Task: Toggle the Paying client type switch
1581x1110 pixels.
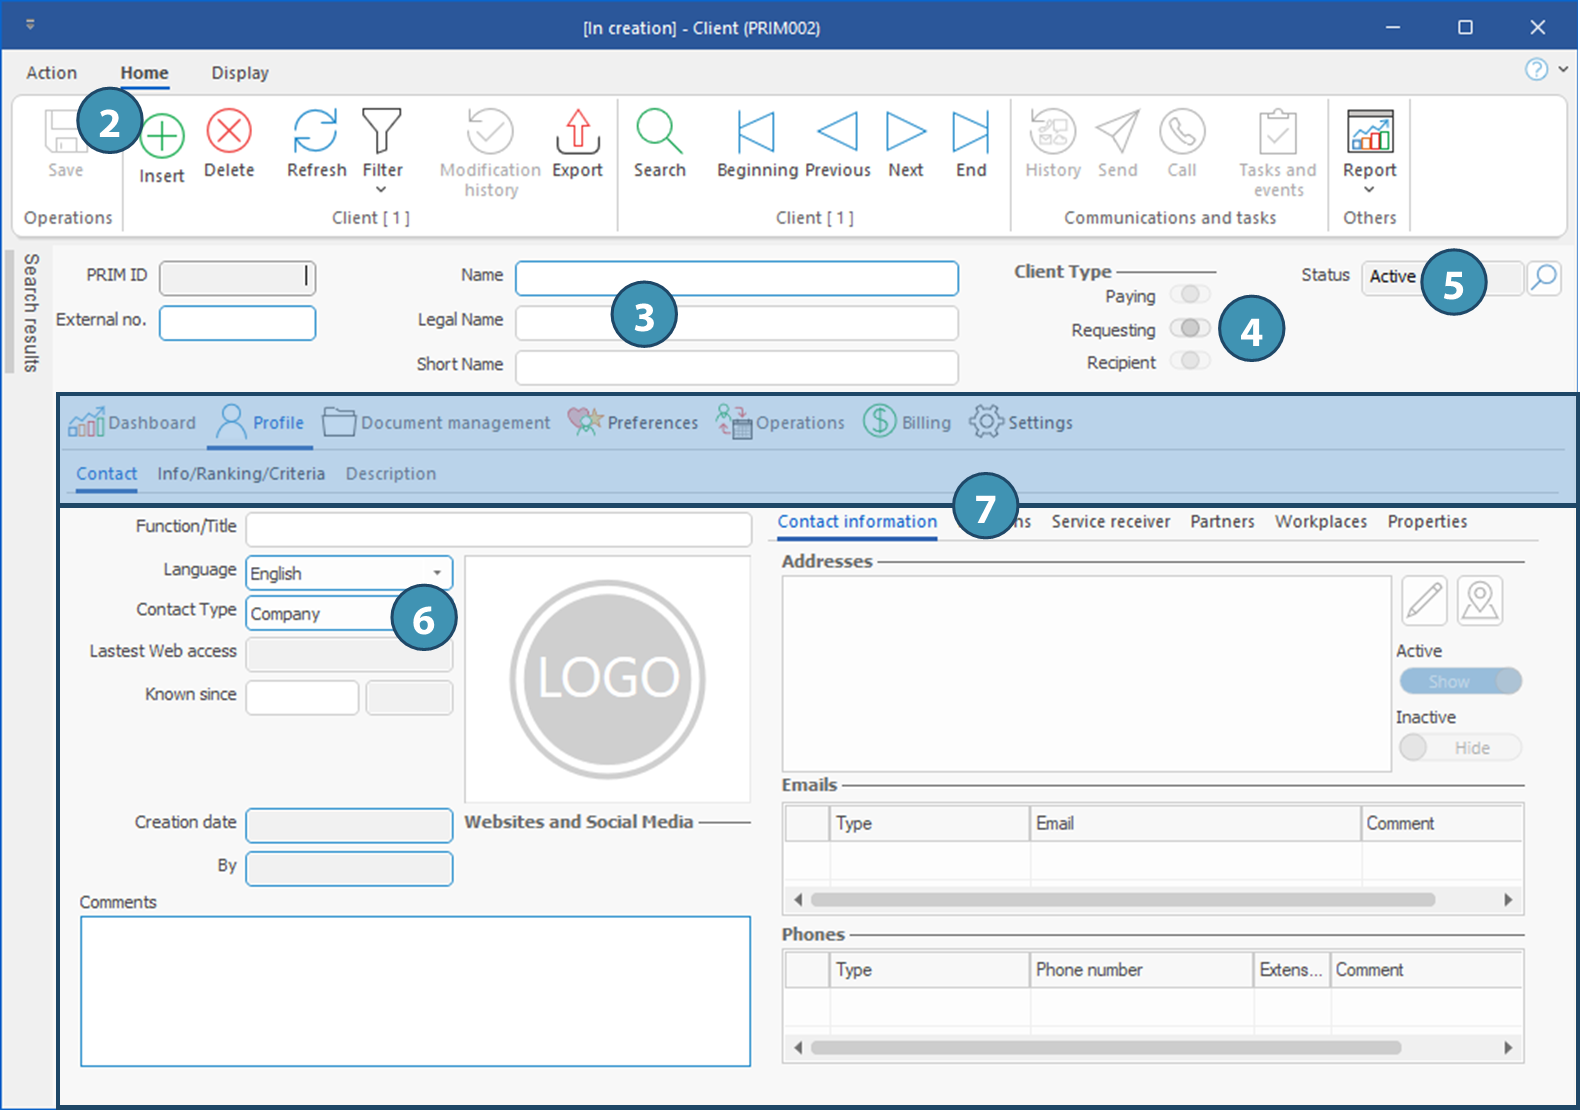Action: pyautogui.click(x=1189, y=295)
